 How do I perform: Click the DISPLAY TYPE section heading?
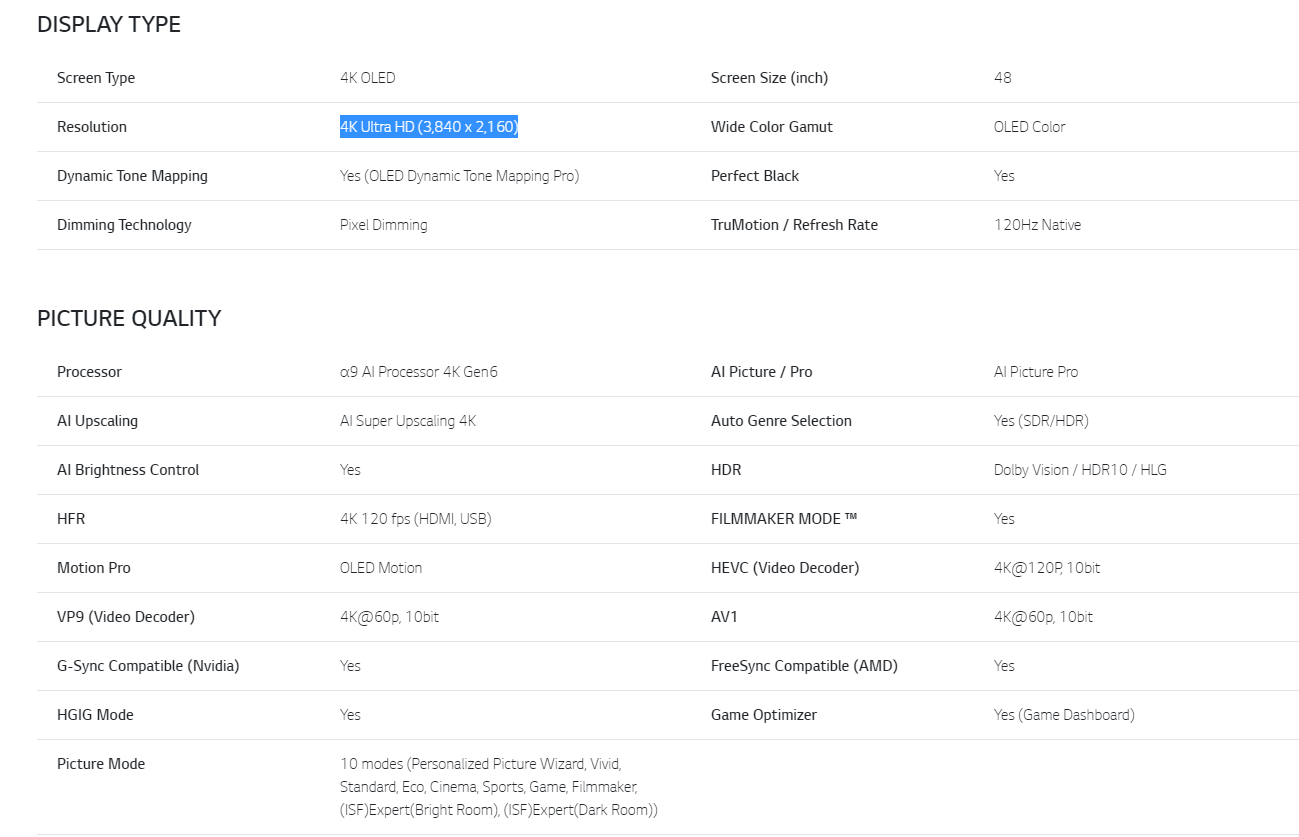(109, 25)
